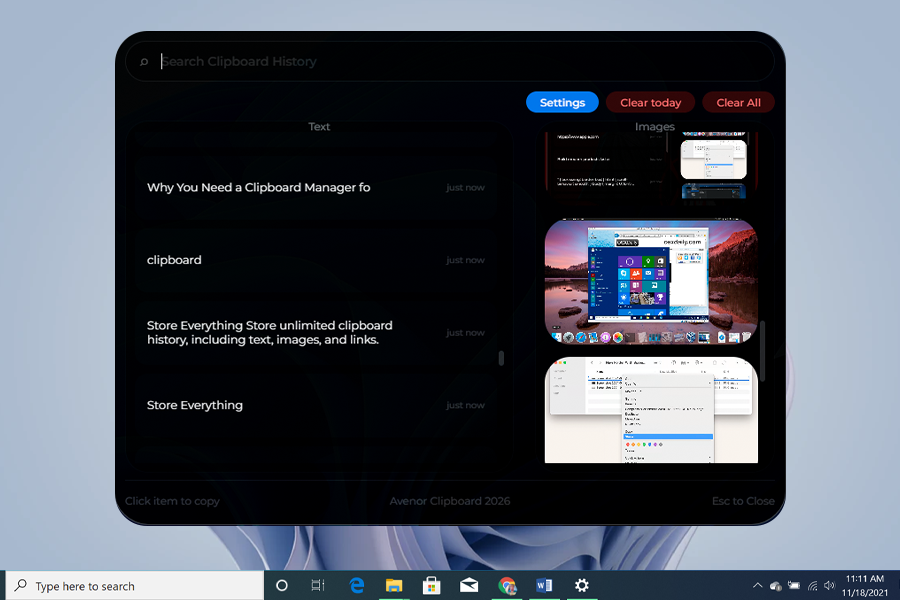
Task: Click inside the Search Clipboard History field
Action: (400, 60)
